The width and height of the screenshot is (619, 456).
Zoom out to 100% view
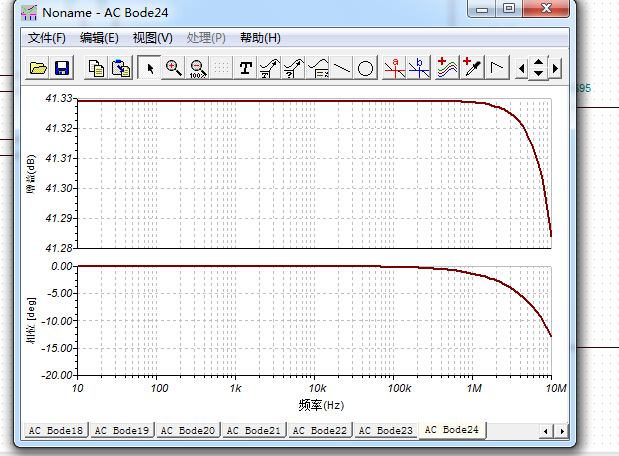click(x=197, y=68)
